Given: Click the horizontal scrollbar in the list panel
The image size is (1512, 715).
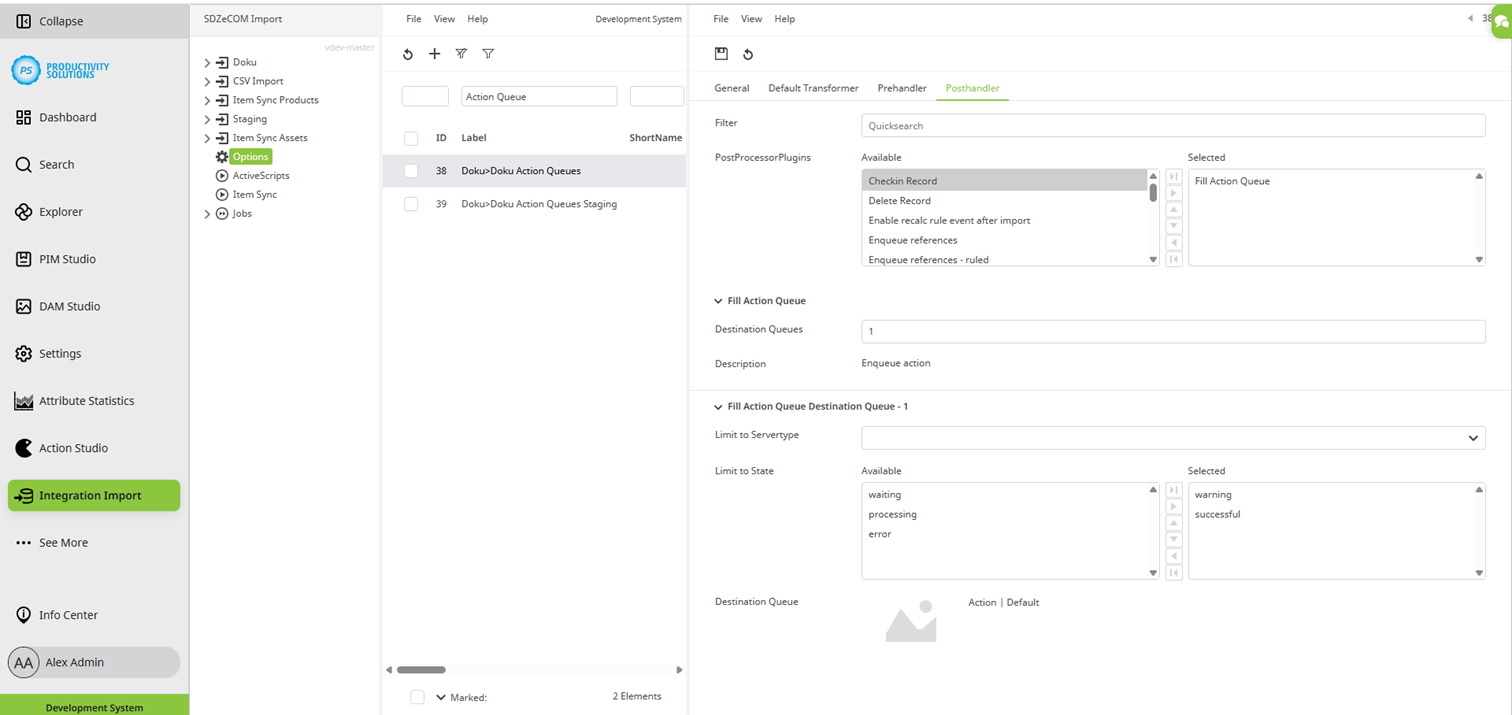Looking at the screenshot, I should 421,670.
